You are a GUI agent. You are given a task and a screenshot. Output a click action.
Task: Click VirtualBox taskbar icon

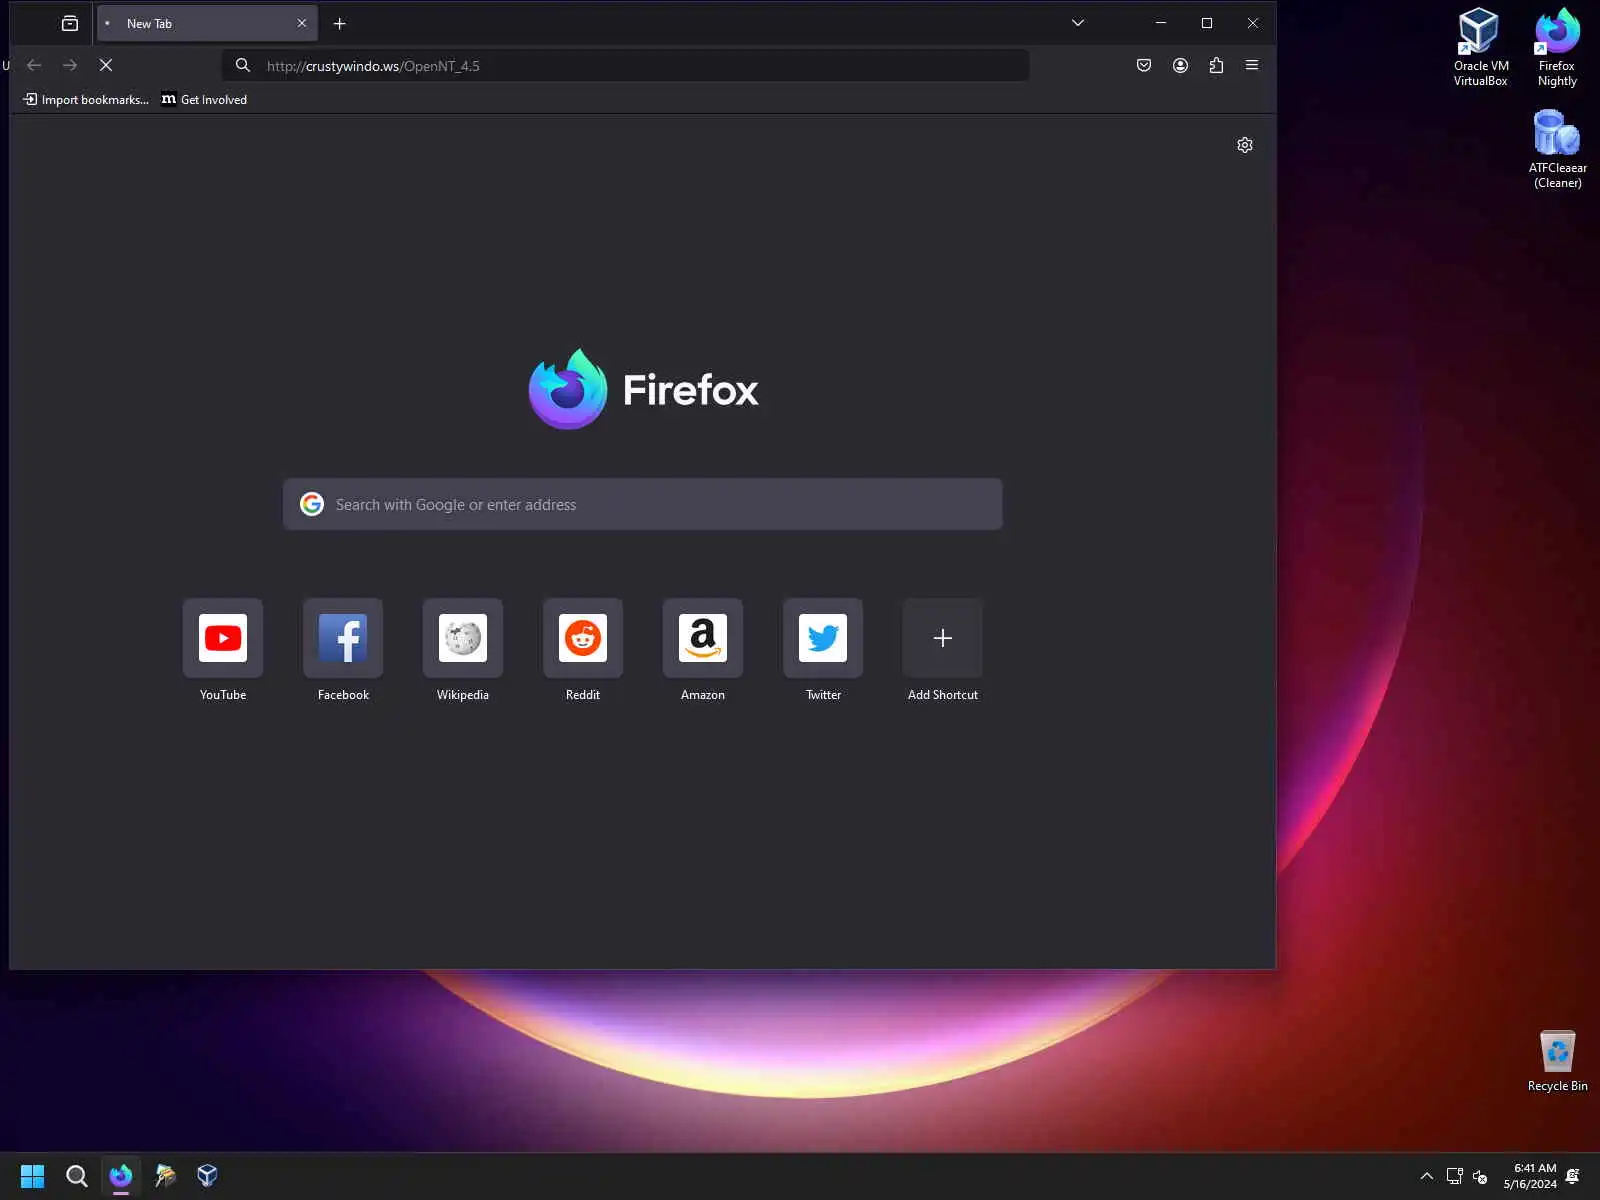coord(207,1176)
